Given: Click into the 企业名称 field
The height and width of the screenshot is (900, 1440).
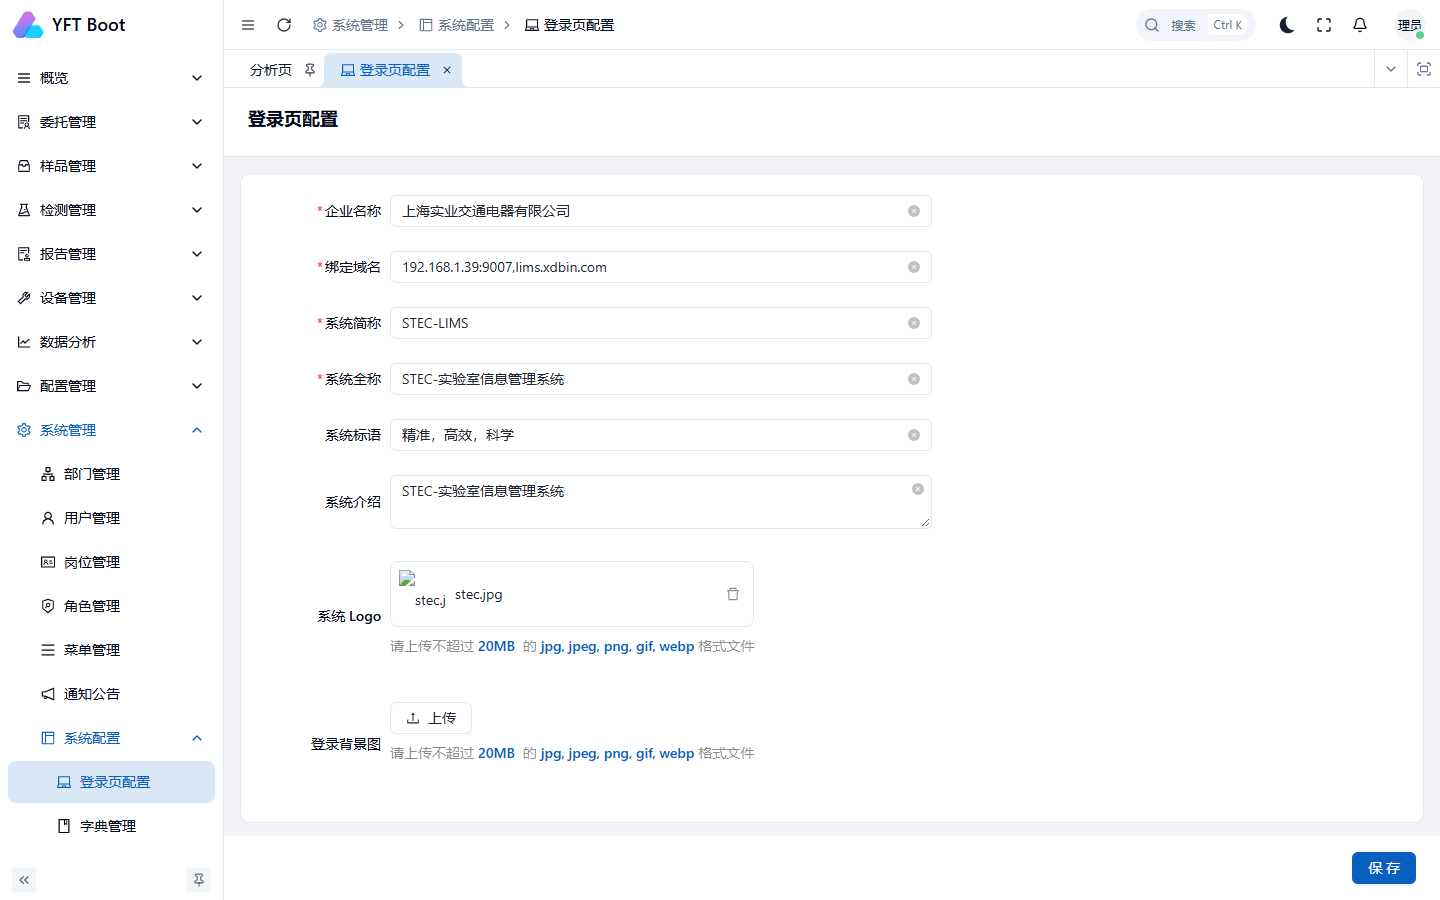Looking at the screenshot, I should tap(660, 211).
